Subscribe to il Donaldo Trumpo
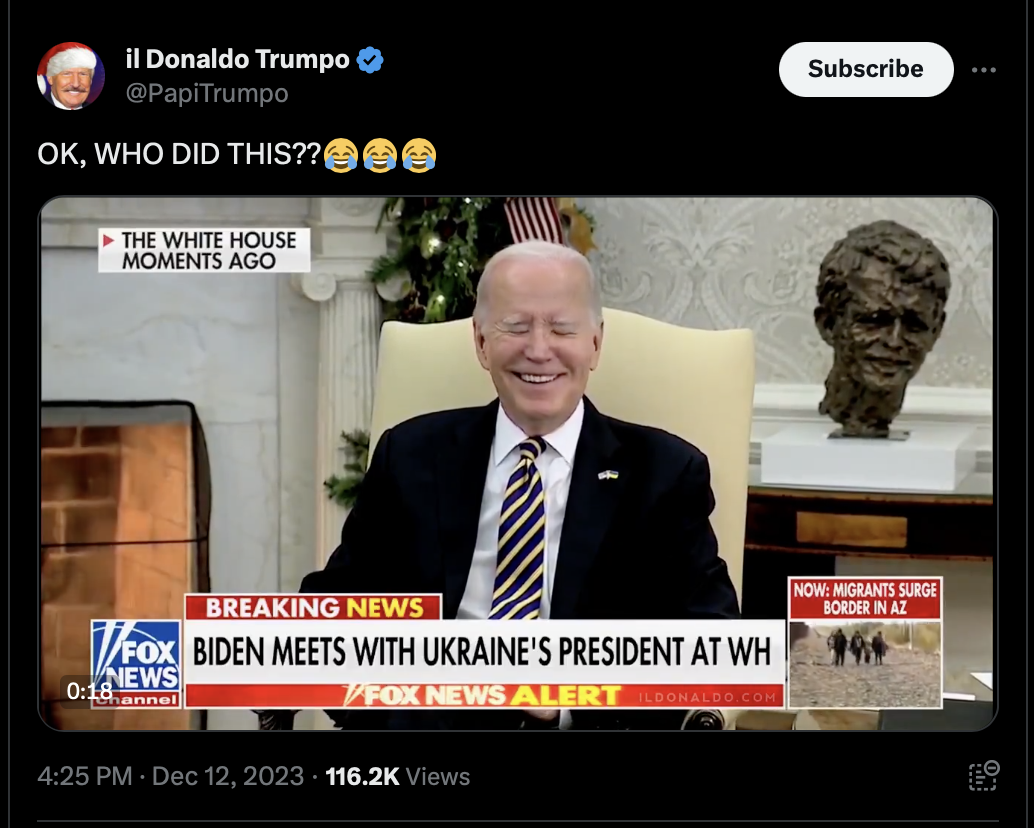1034x828 pixels. pos(866,69)
